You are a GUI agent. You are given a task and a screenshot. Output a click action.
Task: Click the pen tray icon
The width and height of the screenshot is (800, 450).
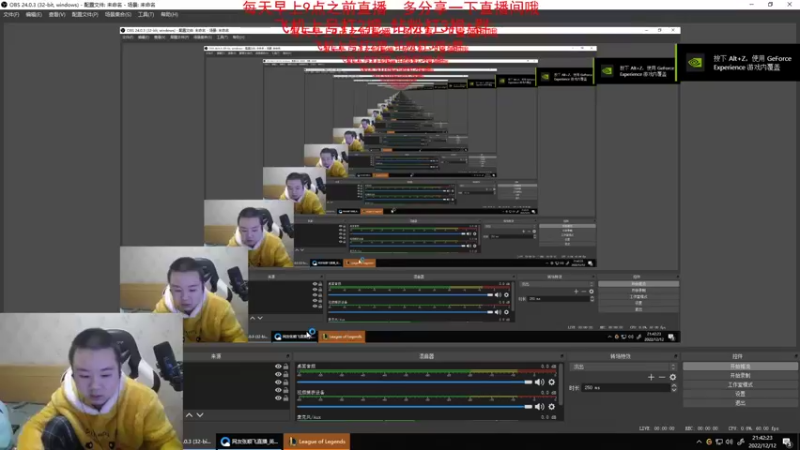741,442
